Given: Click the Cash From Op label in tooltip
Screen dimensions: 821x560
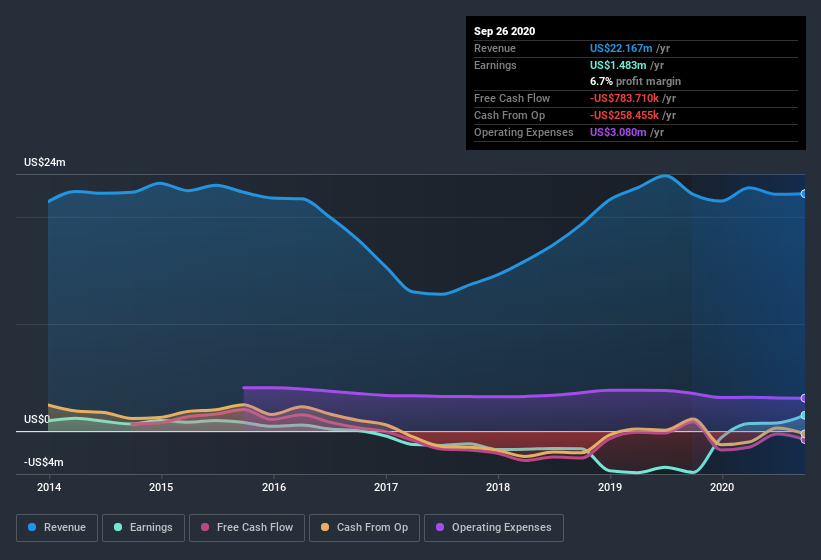Looking at the screenshot, I should tap(509, 115).
